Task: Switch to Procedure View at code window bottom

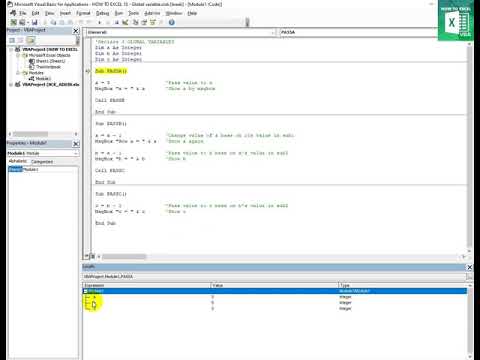Action: pos(87,256)
